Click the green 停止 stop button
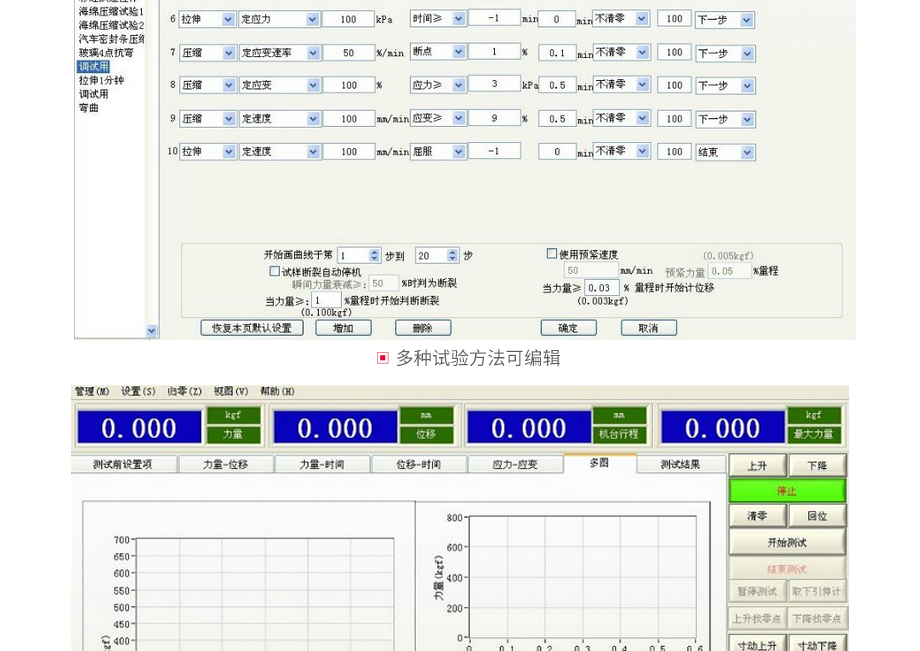This screenshot has width=920, height=651. [x=787, y=491]
